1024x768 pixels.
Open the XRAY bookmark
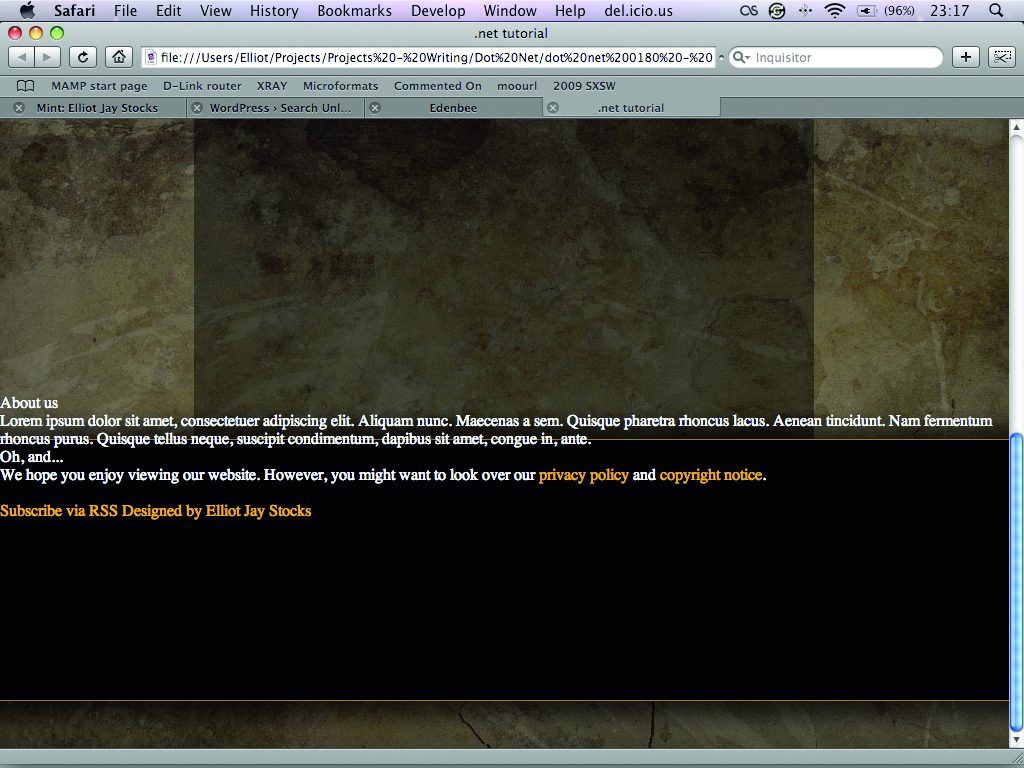[272, 86]
